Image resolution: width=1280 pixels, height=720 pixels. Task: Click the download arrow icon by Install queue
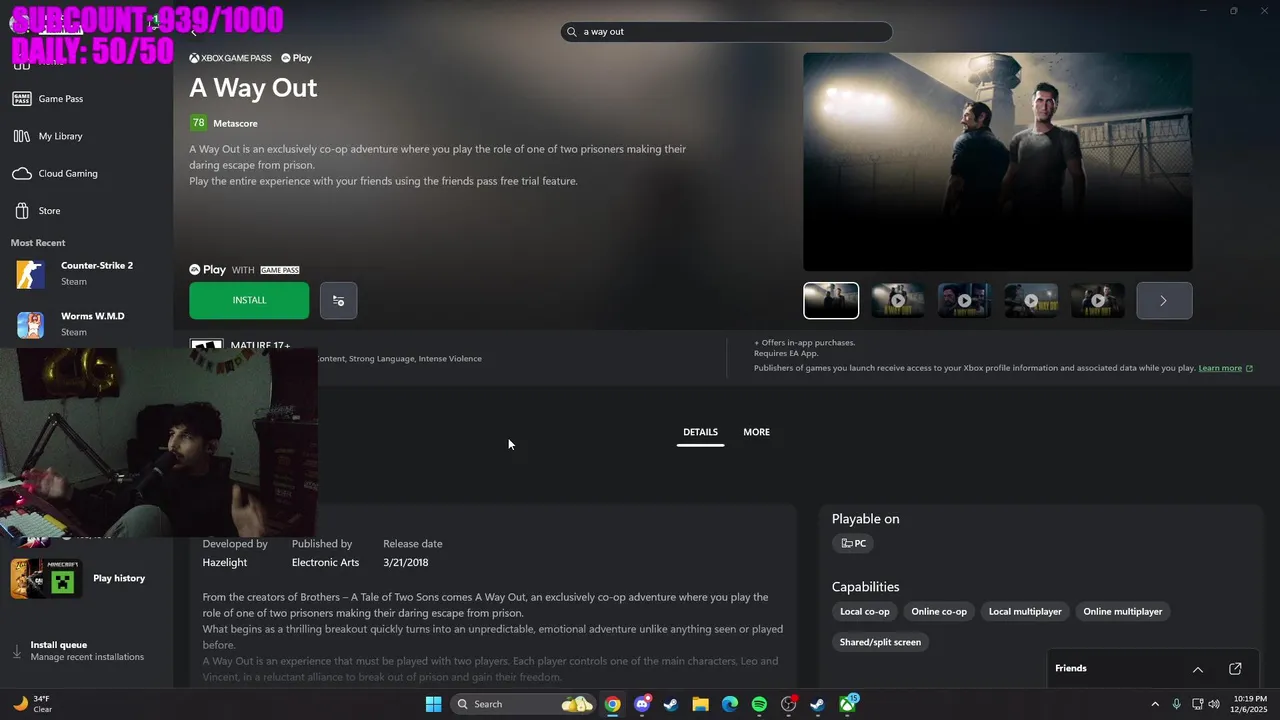coord(16,651)
